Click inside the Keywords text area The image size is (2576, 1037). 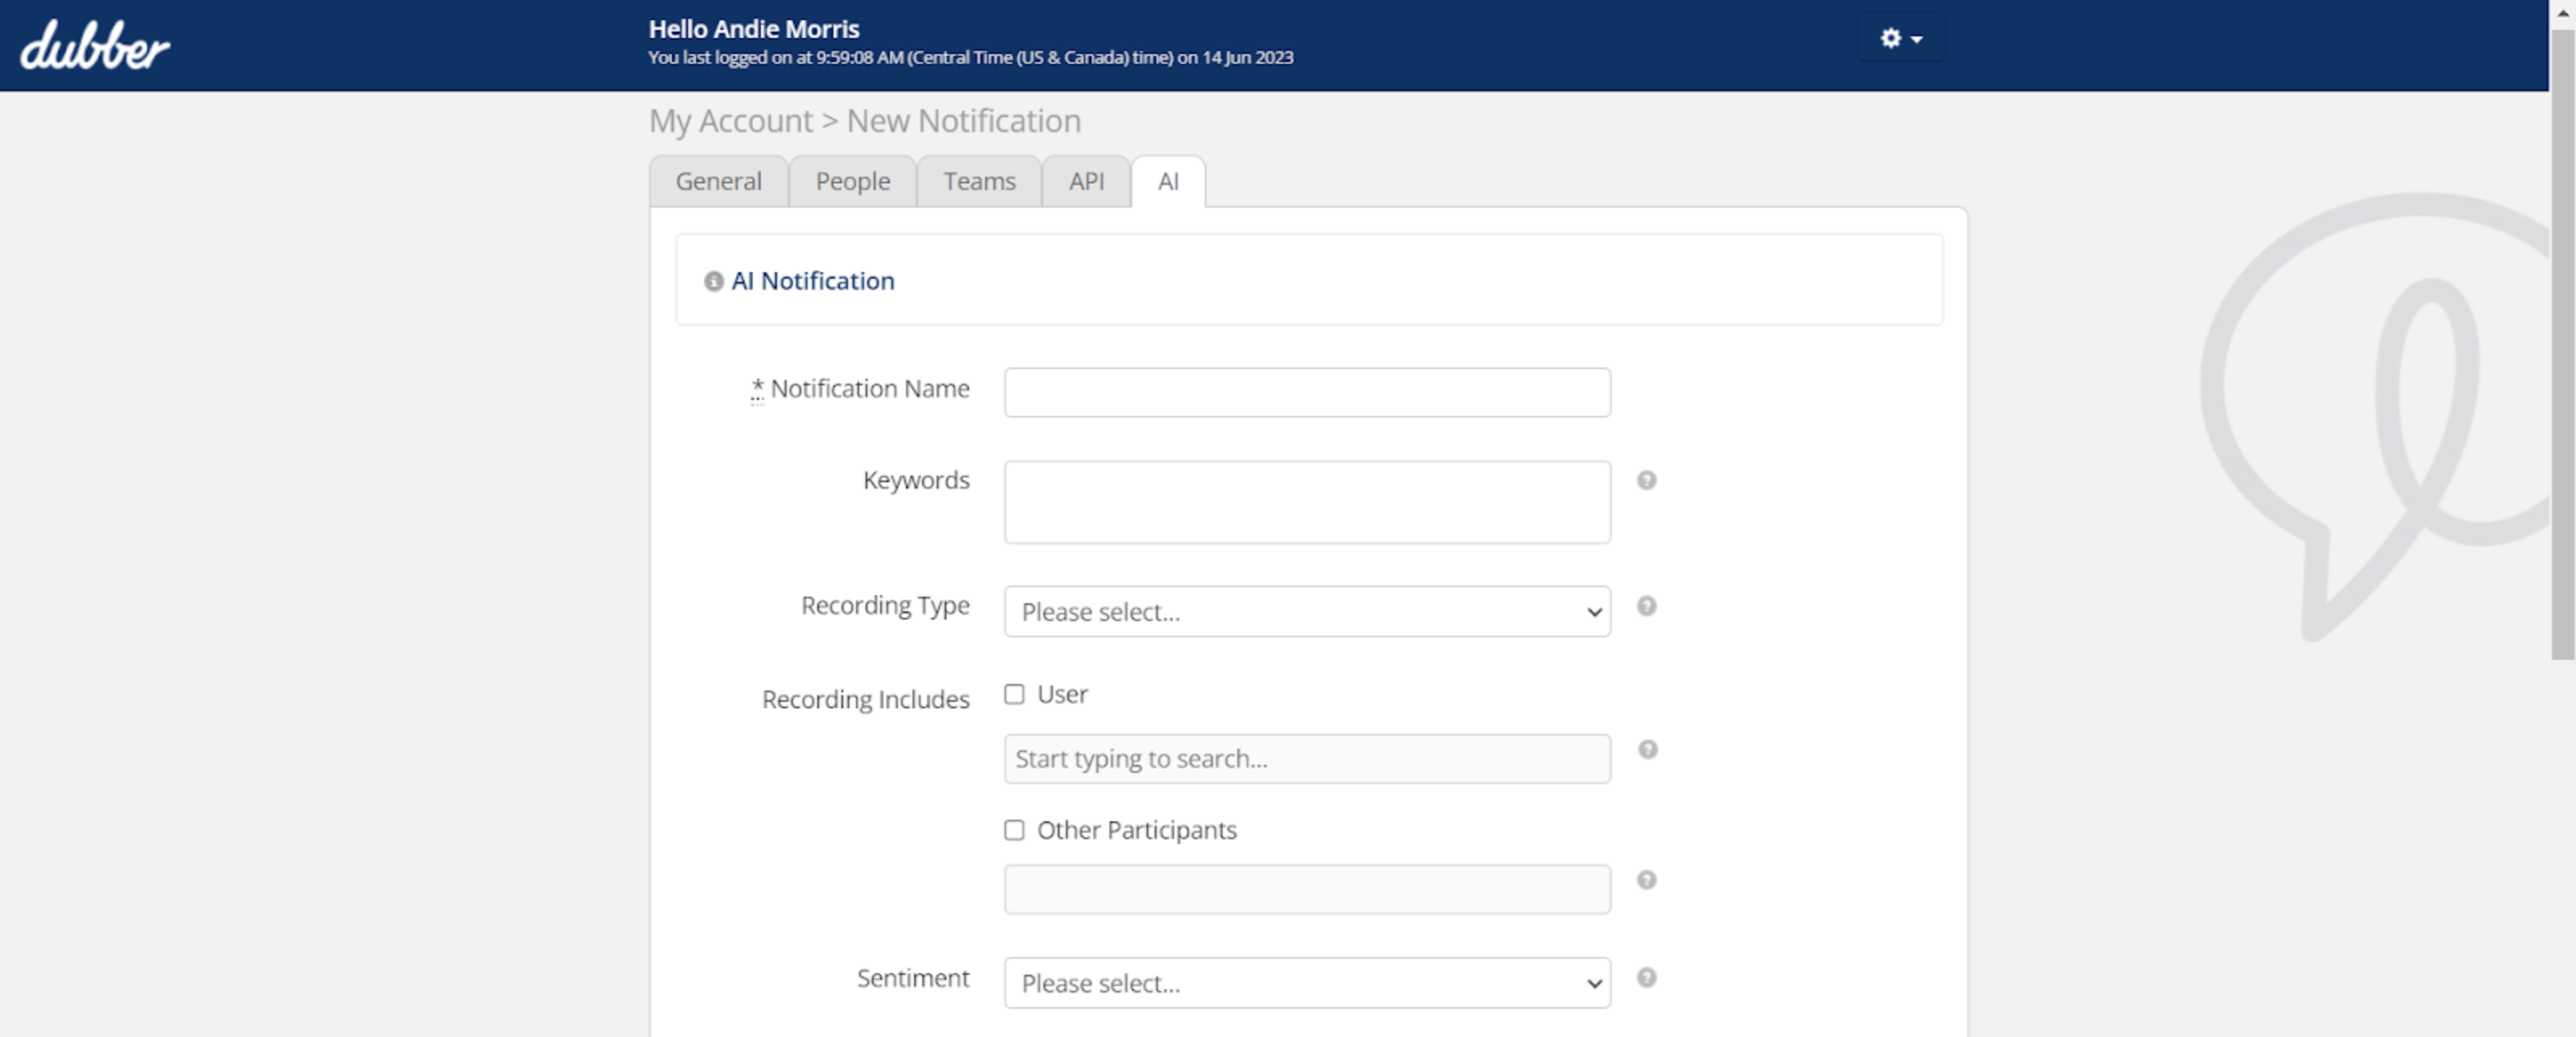point(1306,502)
